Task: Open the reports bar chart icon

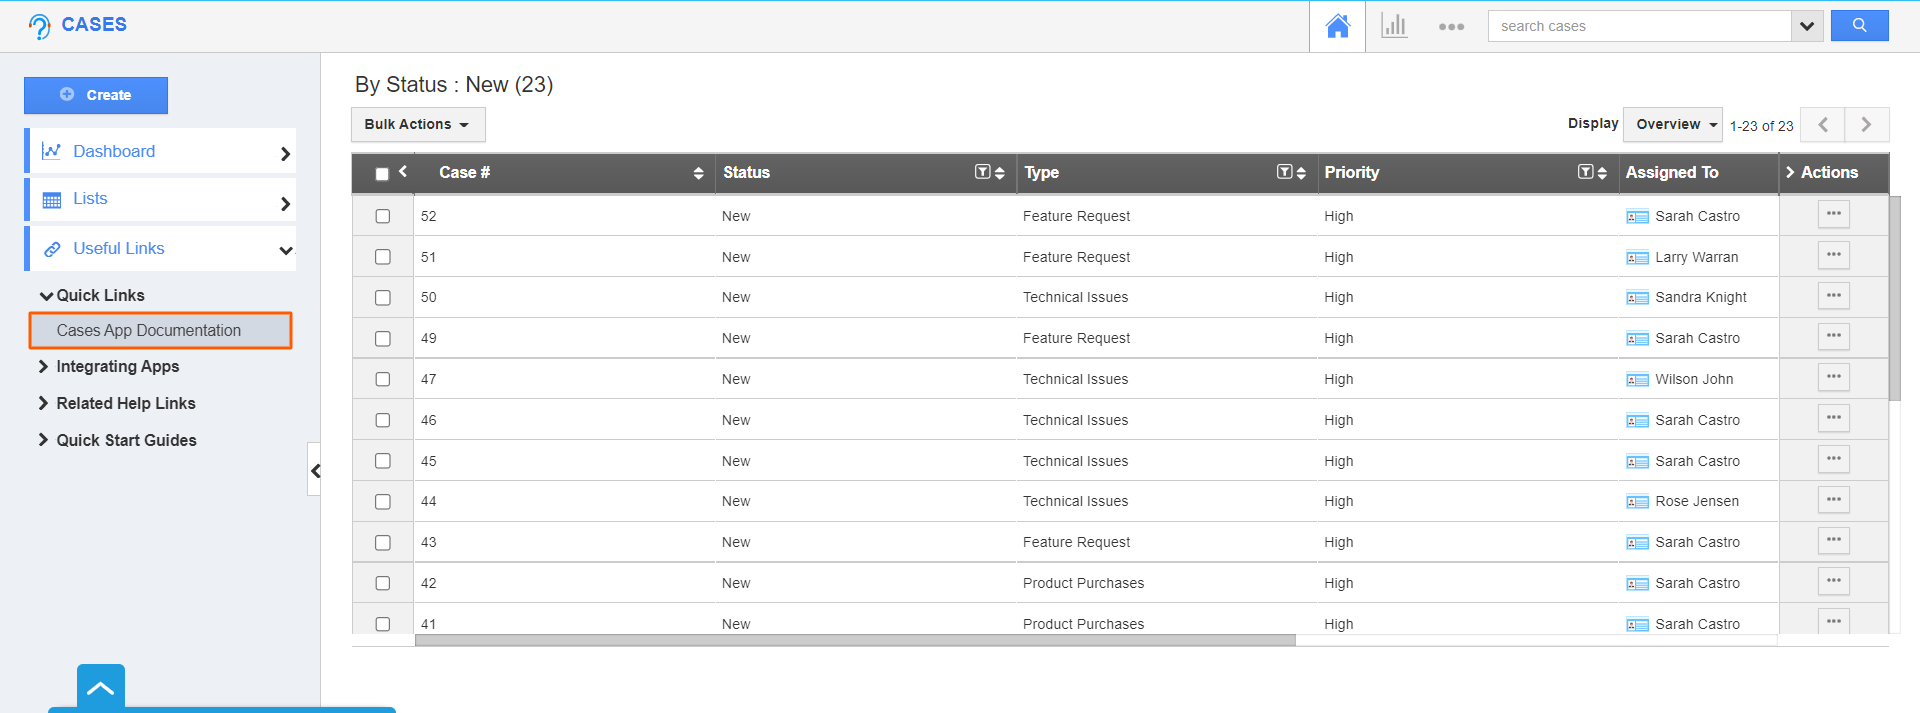Action: click(x=1394, y=26)
